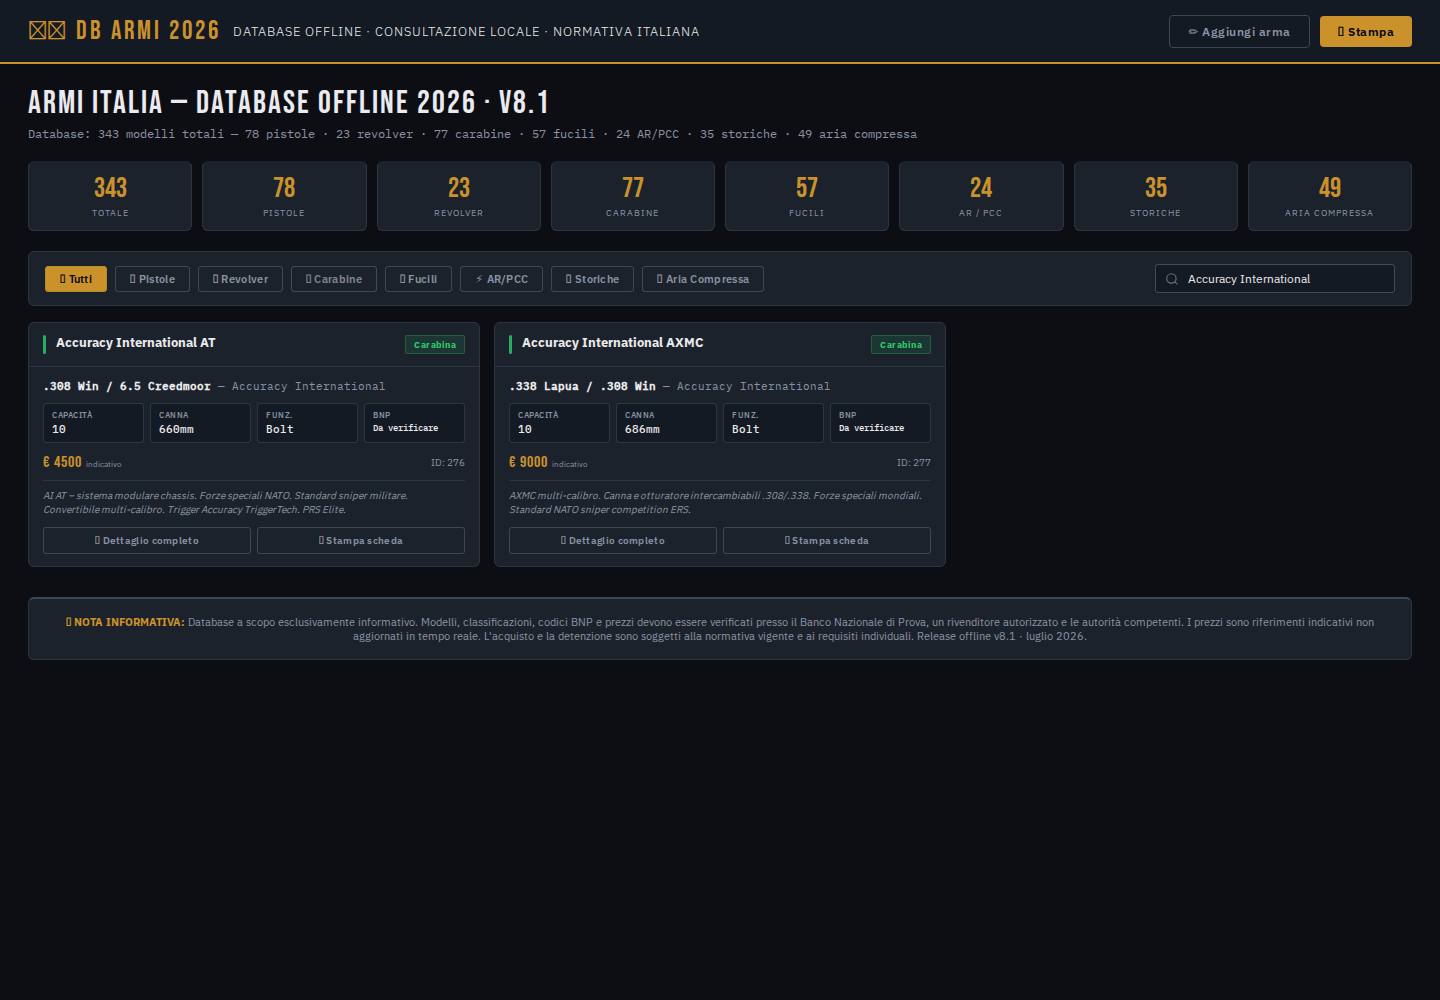
Task: Click the 660mm canna value
Action: (177, 430)
